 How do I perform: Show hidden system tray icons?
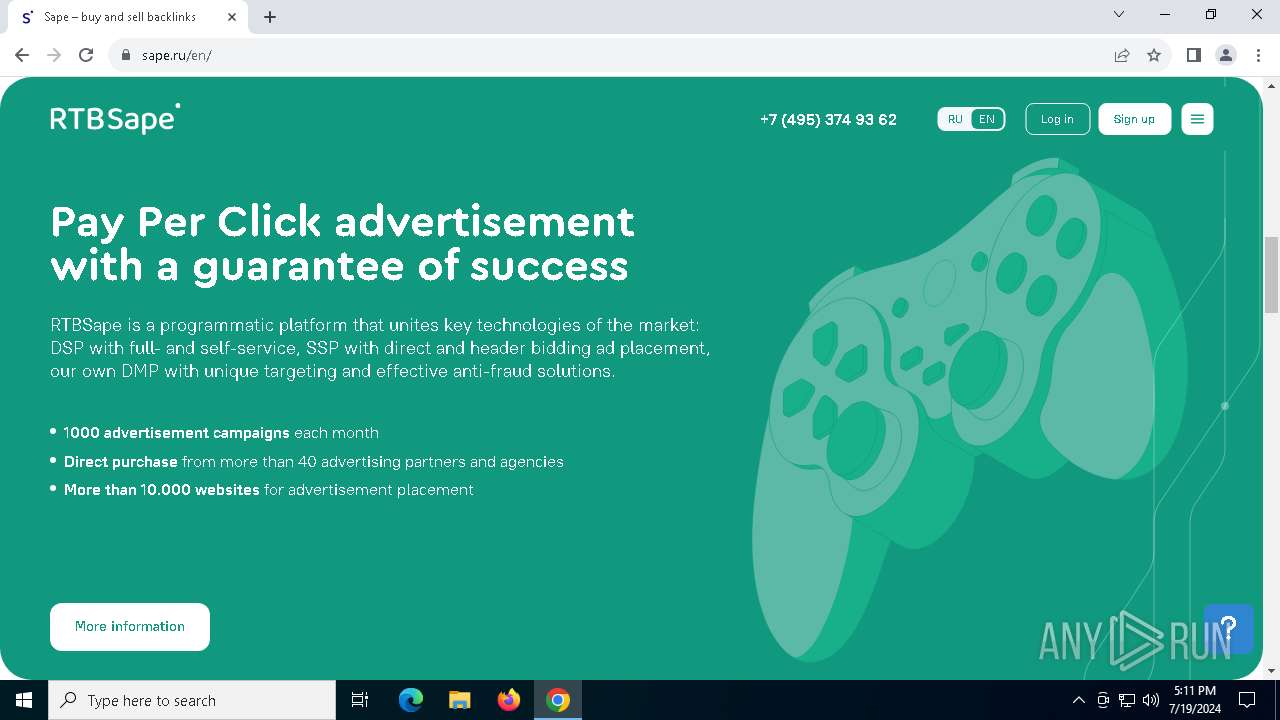coord(1078,700)
